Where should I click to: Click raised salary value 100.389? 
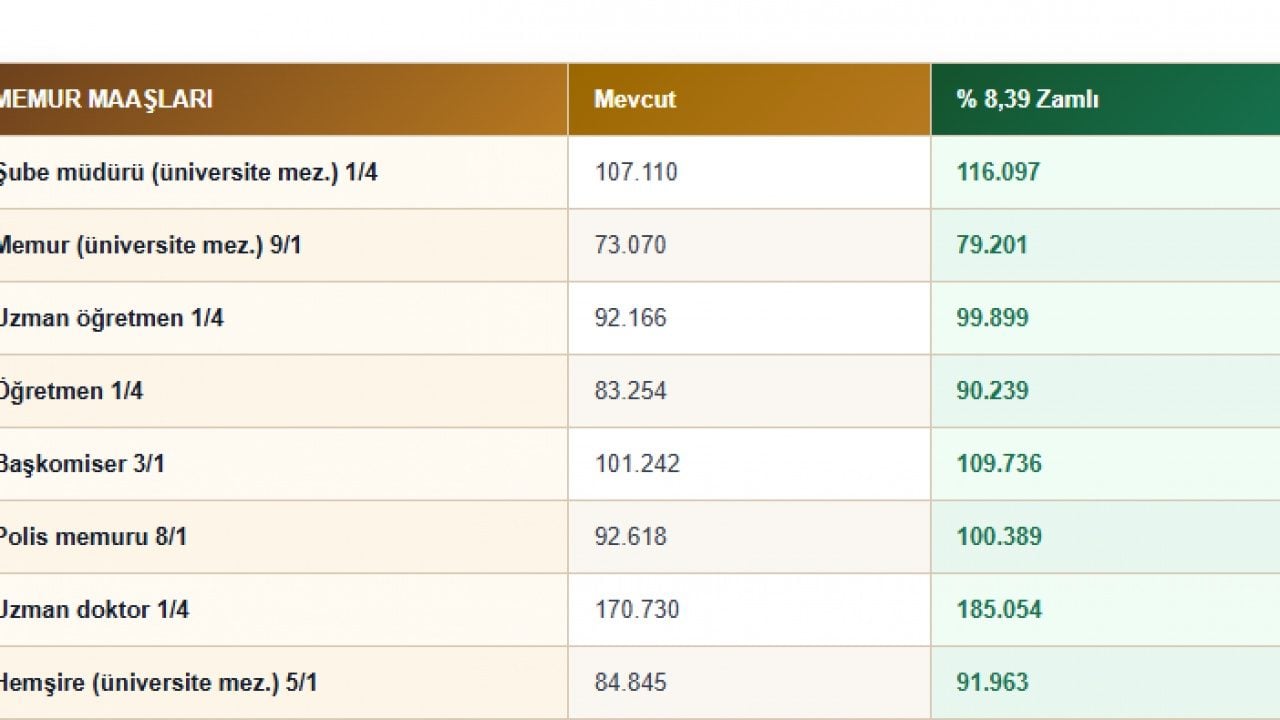pyautogui.click(x=999, y=537)
